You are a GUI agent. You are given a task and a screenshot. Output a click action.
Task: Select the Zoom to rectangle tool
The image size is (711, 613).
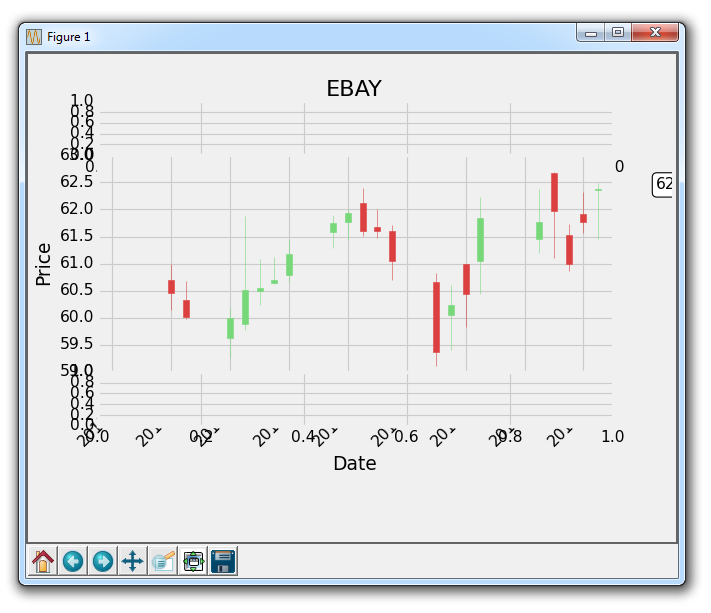click(x=163, y=561)
